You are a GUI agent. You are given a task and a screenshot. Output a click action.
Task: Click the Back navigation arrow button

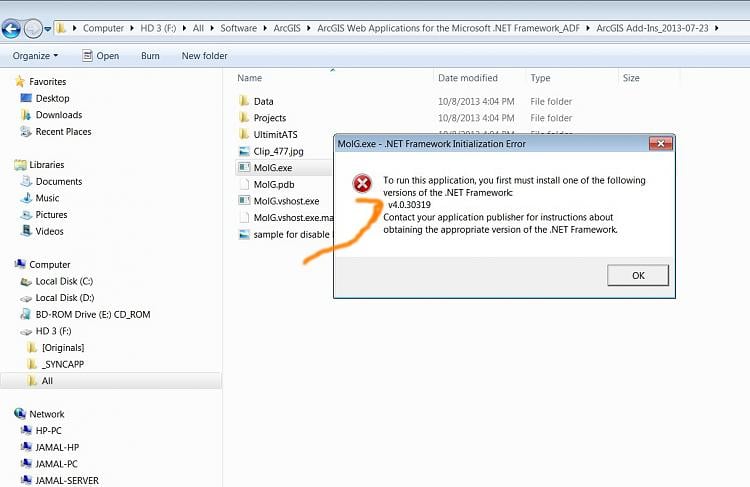11,29
